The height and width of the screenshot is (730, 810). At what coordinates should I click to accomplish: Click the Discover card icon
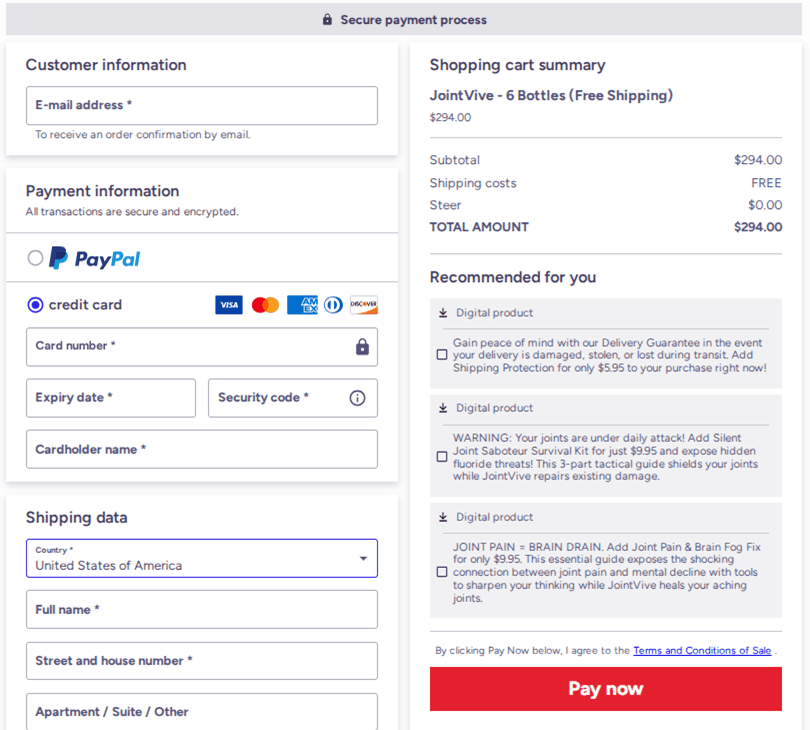click(x=364, y=305)
